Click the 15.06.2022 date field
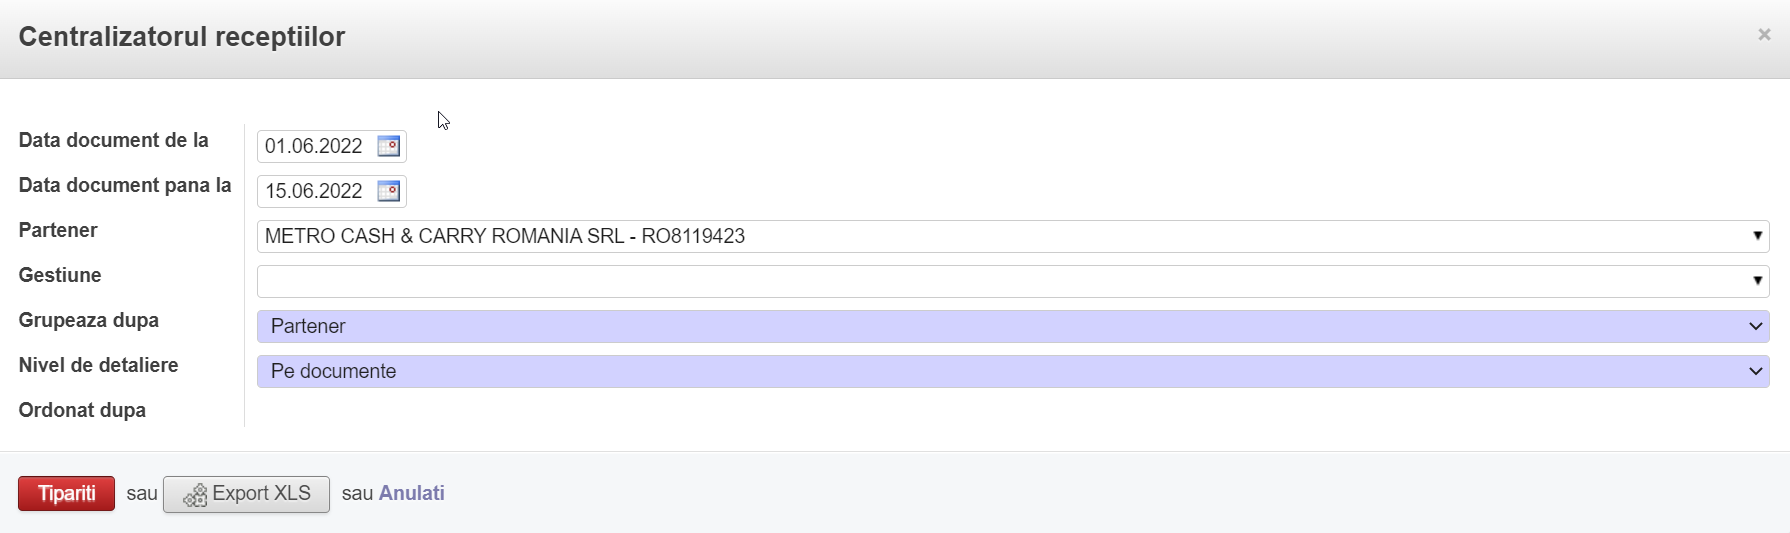Image resolution: width=1790 pixels, height=533 pixels. point(315,191)
